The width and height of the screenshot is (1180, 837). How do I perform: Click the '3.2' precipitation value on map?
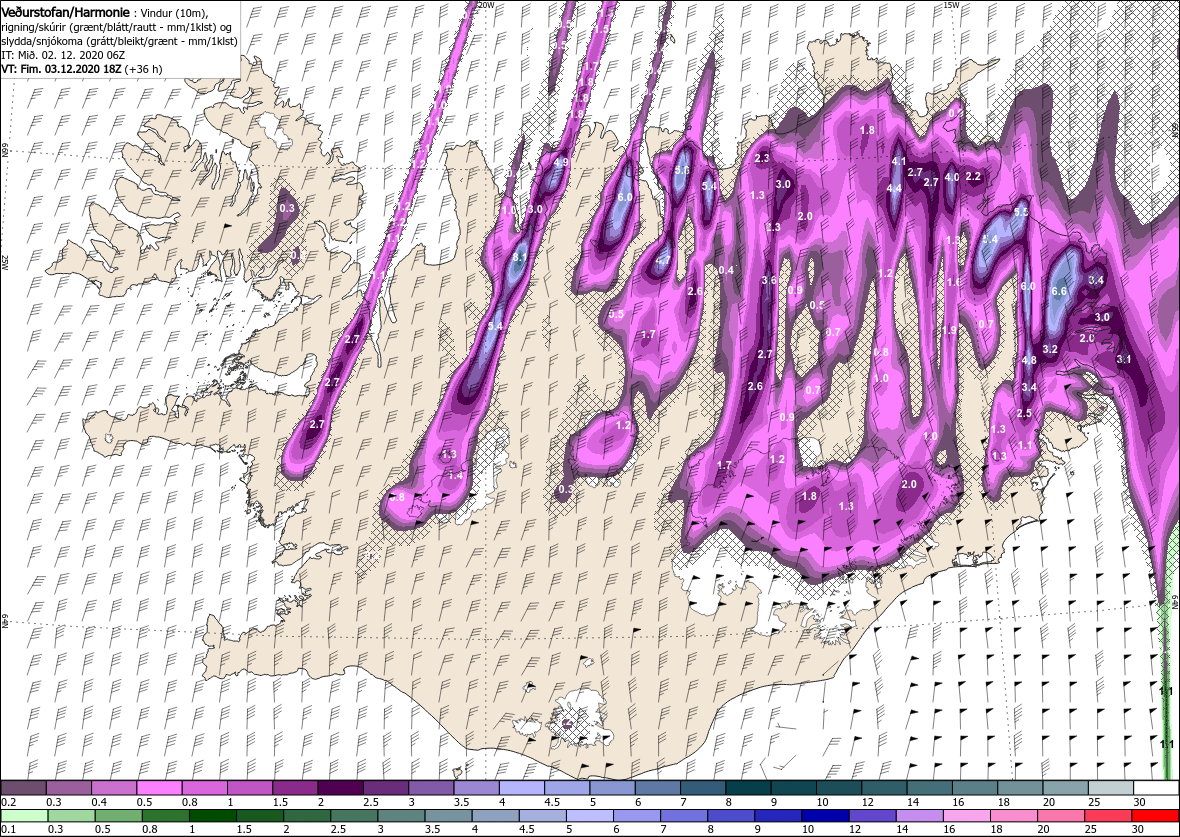click(x=1051, y=349)
